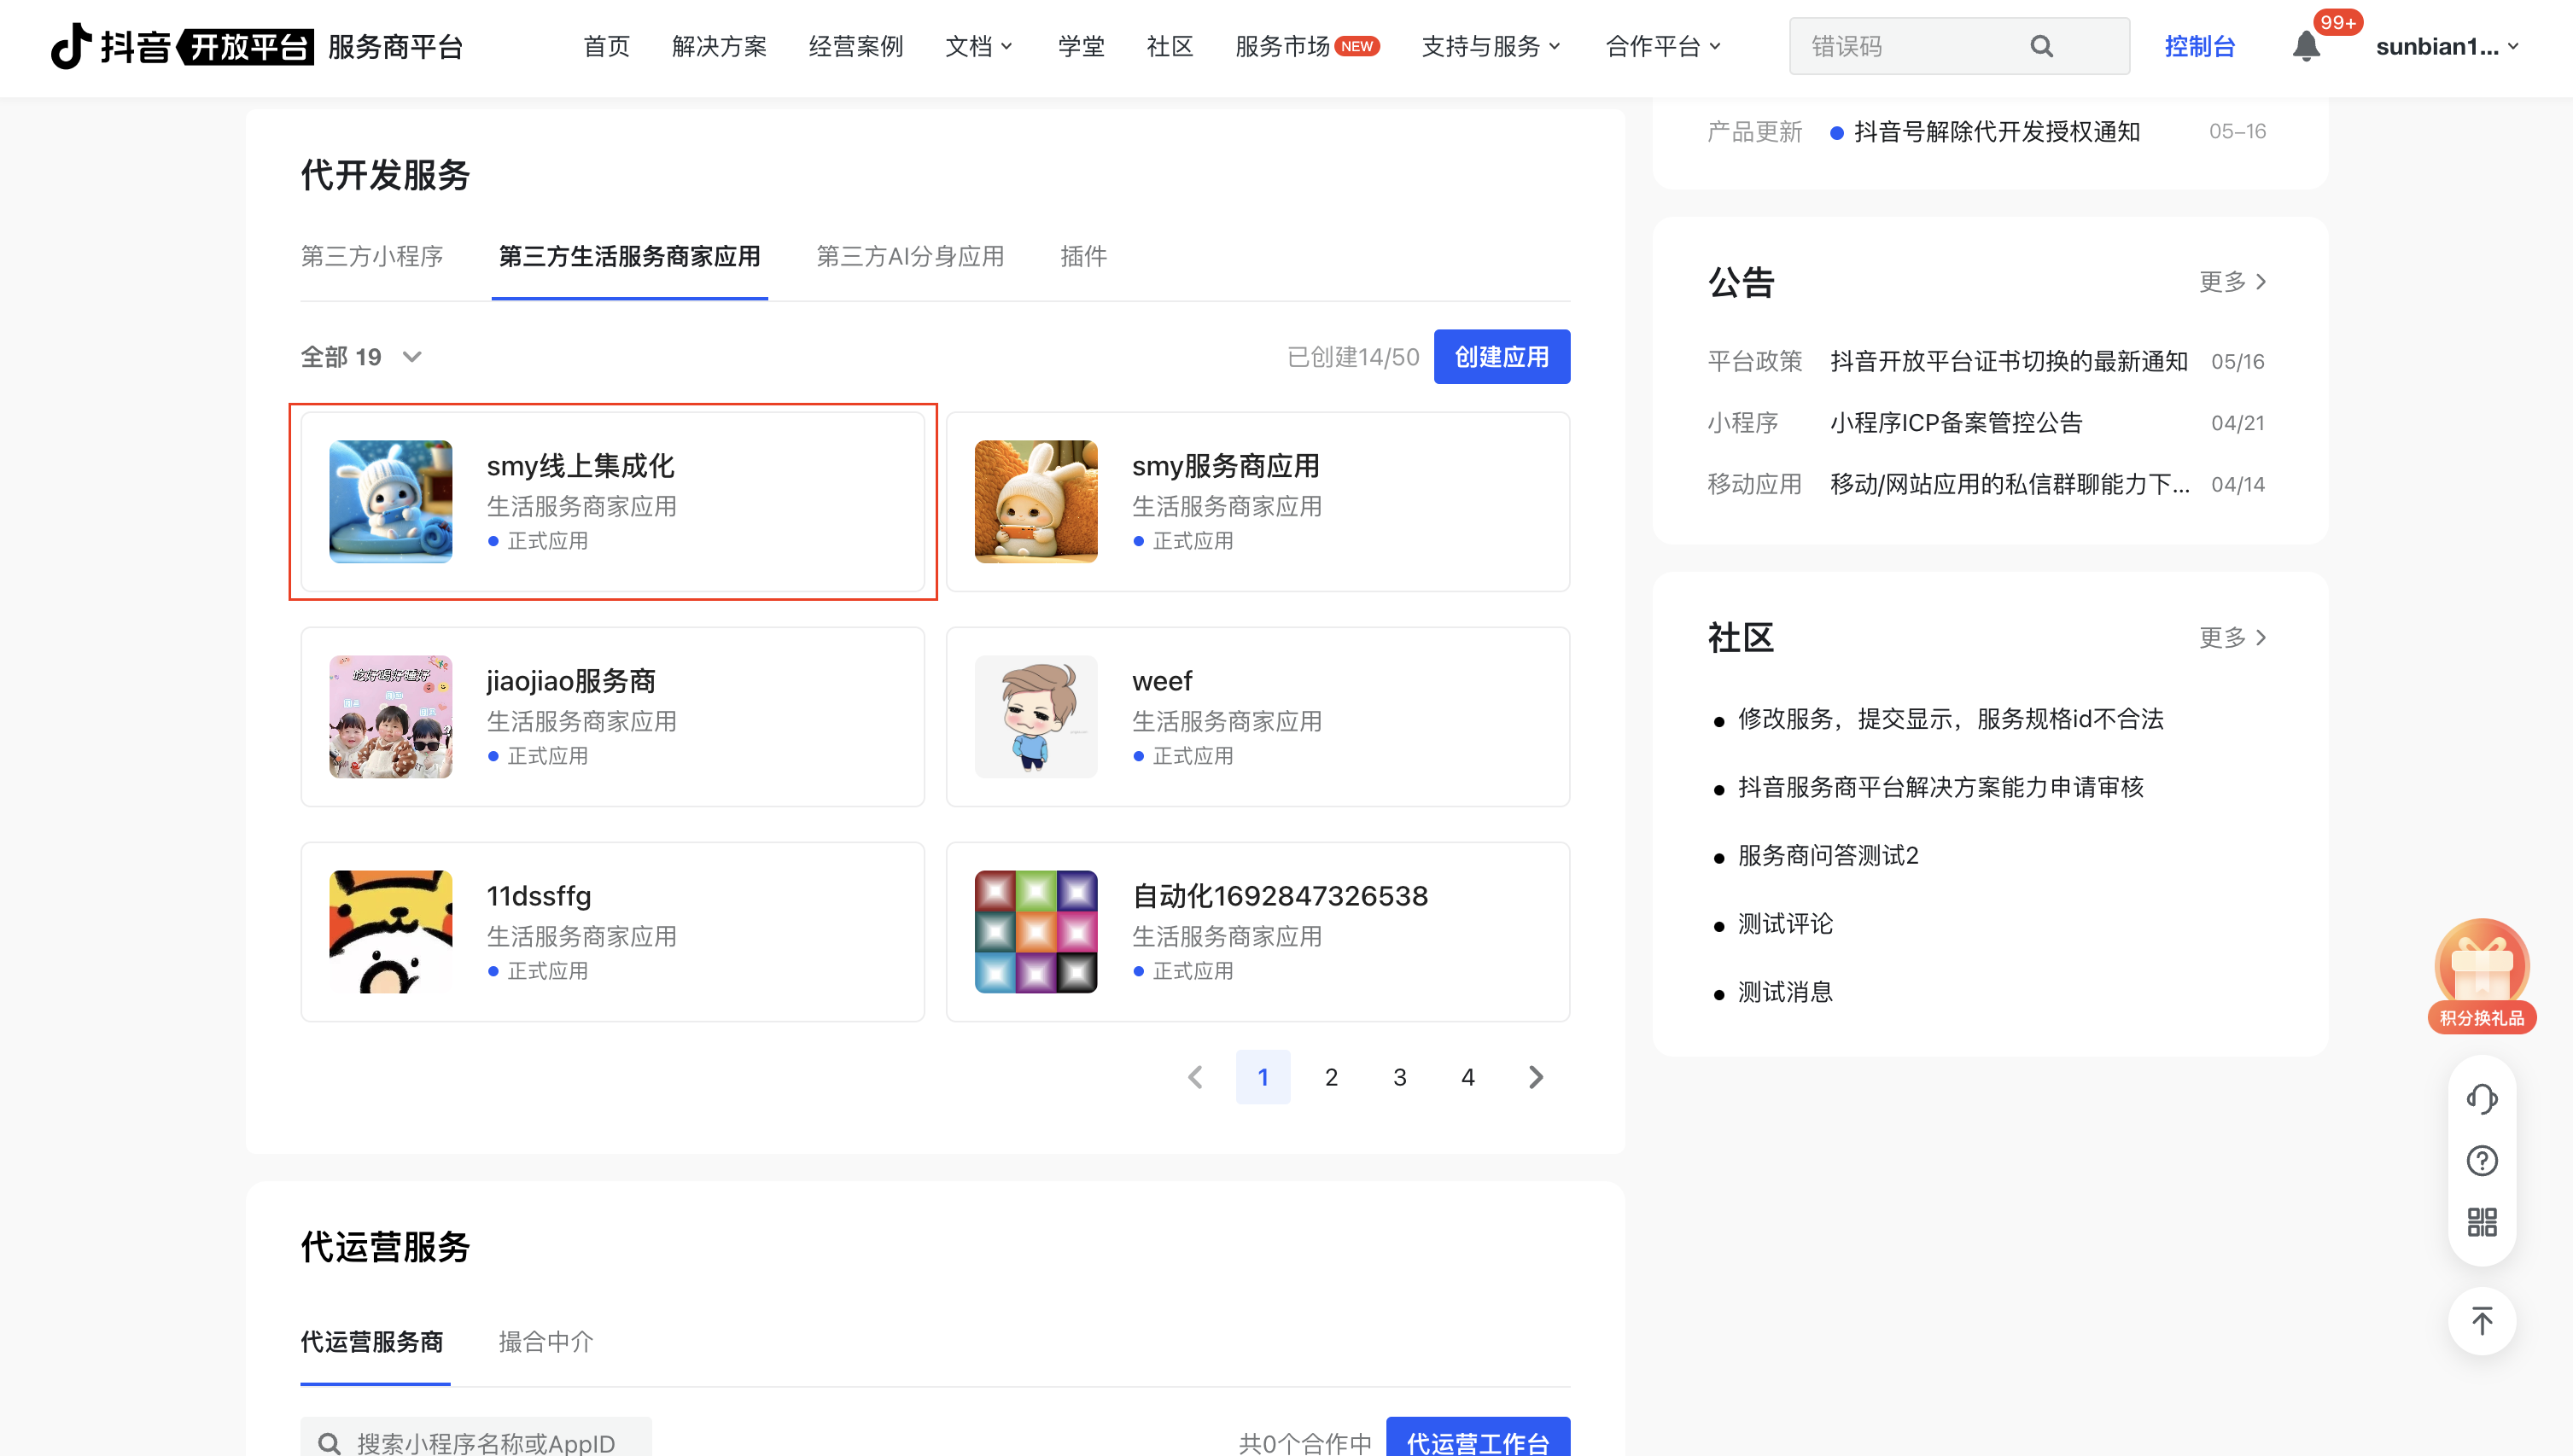Go to page 1 of apps

tap(1263, 1077)
